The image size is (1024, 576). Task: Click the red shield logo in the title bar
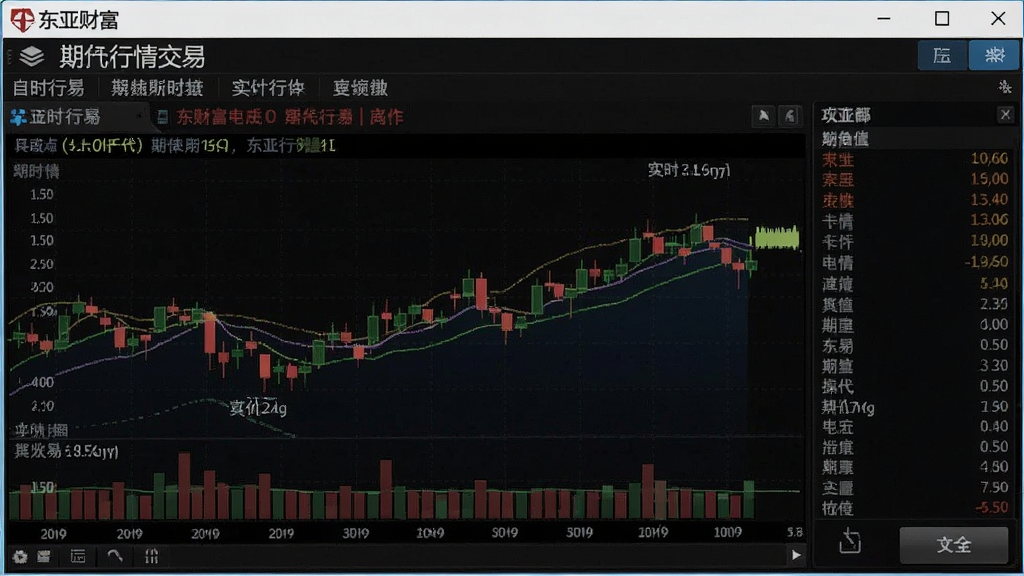click(x=22, y=20)
